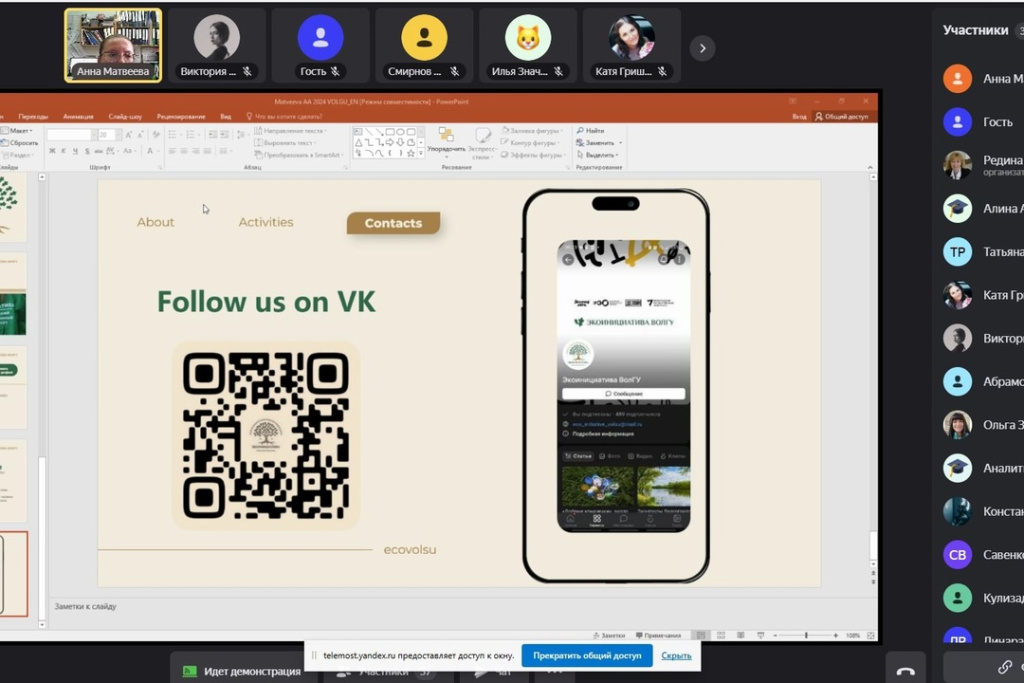This screenshot has height=683, width=1024.
Task: Select the currently highlighted slide thumbnail
Action: [x=14, y=574]
